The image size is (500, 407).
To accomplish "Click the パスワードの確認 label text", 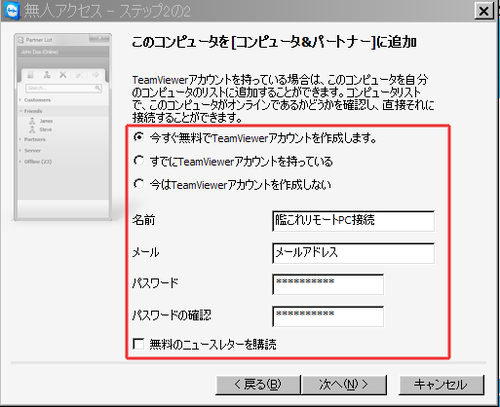I will pyautogui.click(x=172, y=315).
